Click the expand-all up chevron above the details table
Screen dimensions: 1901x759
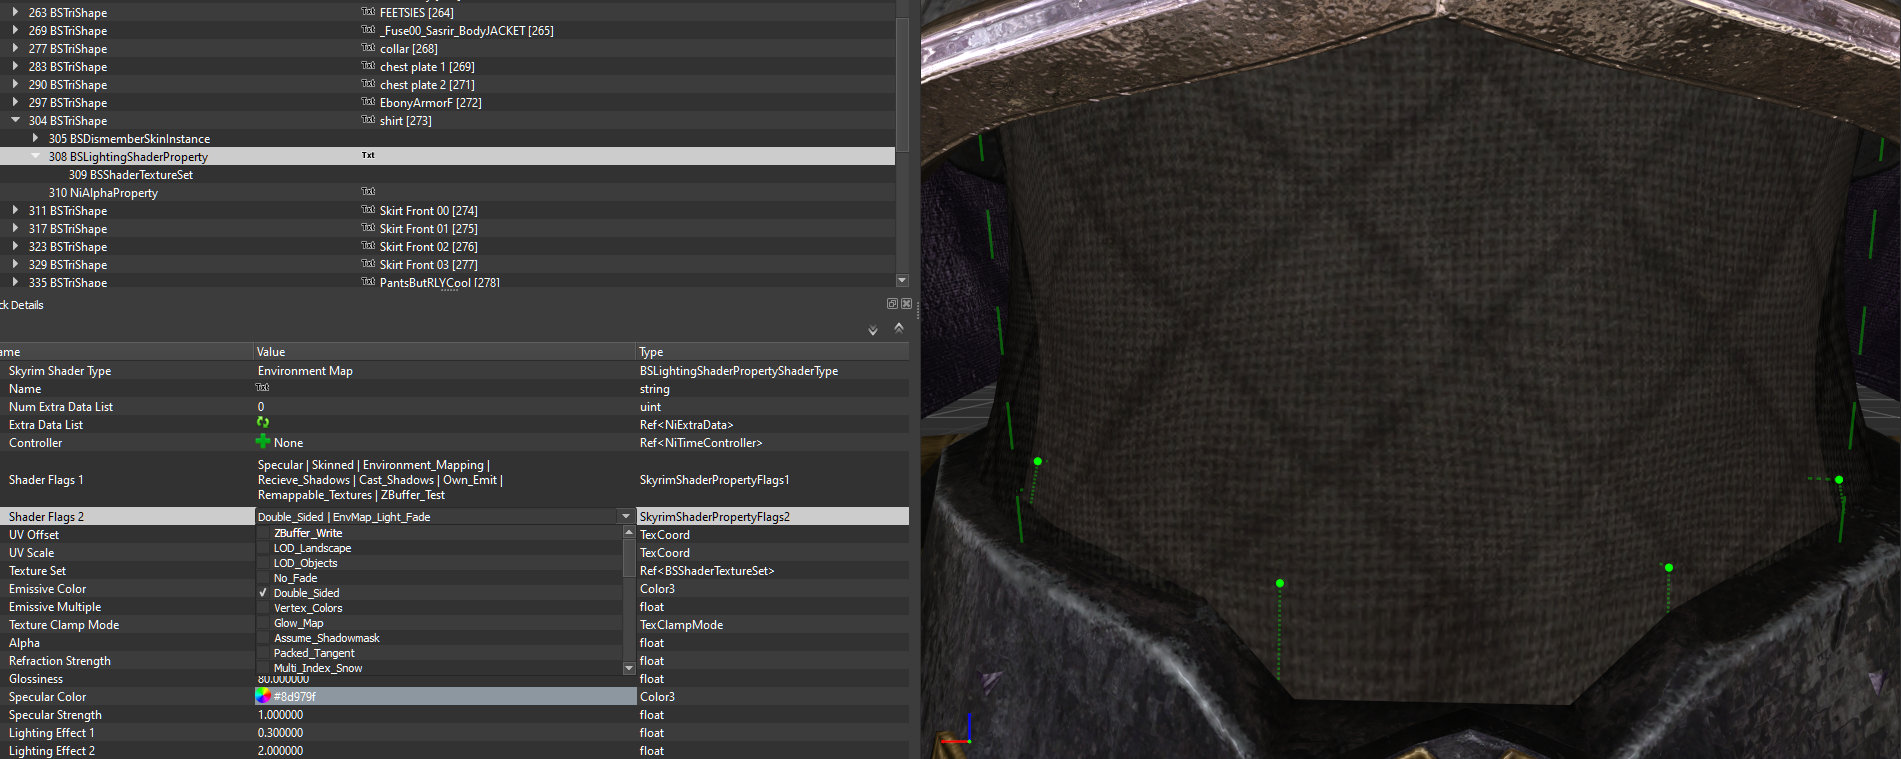pos(899,328)
